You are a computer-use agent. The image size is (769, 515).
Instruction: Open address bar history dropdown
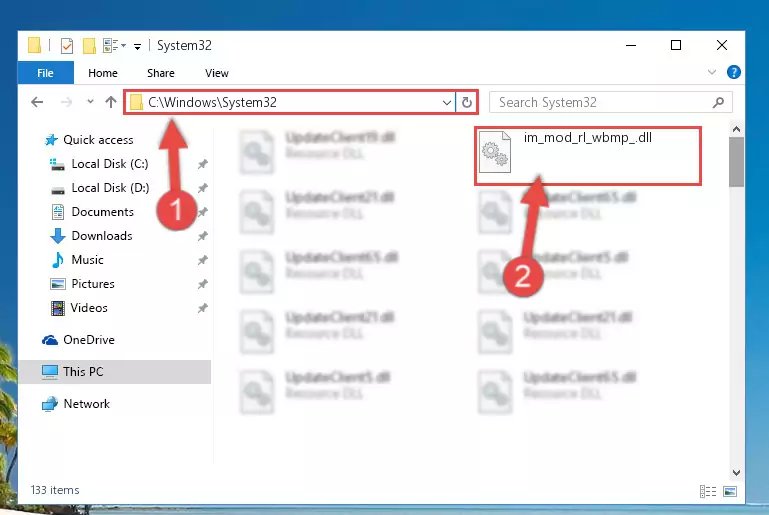pyautogui.click(x=446, y=103)
